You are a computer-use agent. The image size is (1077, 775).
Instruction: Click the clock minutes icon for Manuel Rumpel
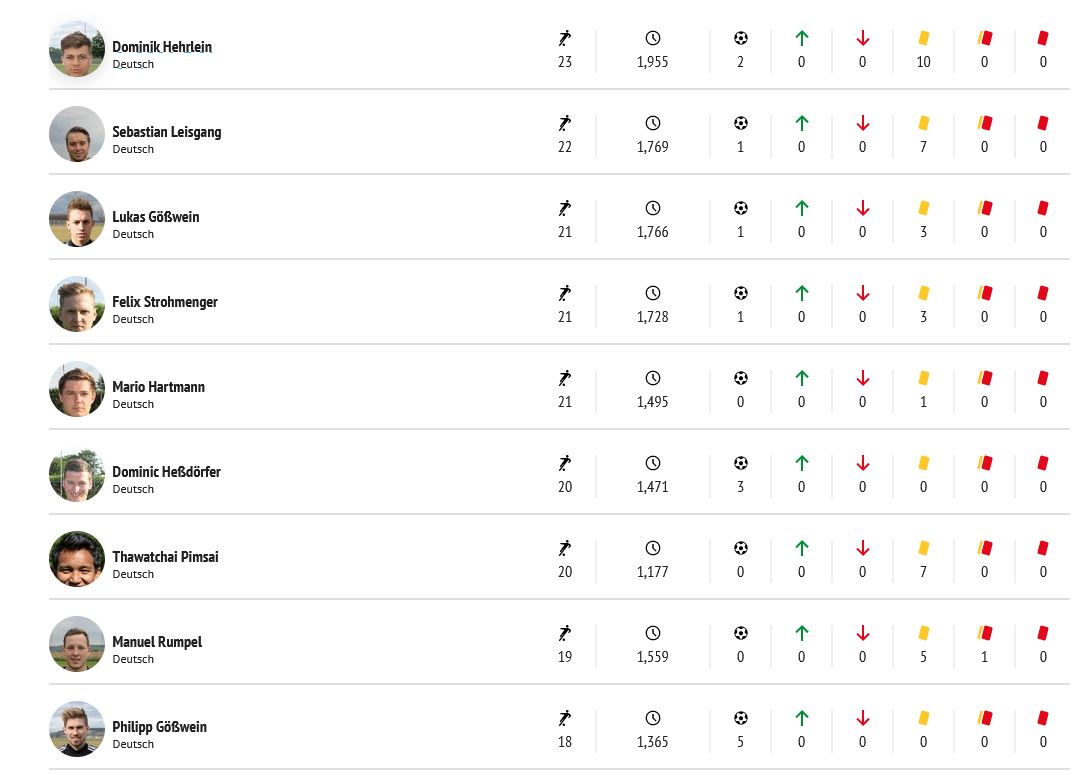click(x=653, y=633)
